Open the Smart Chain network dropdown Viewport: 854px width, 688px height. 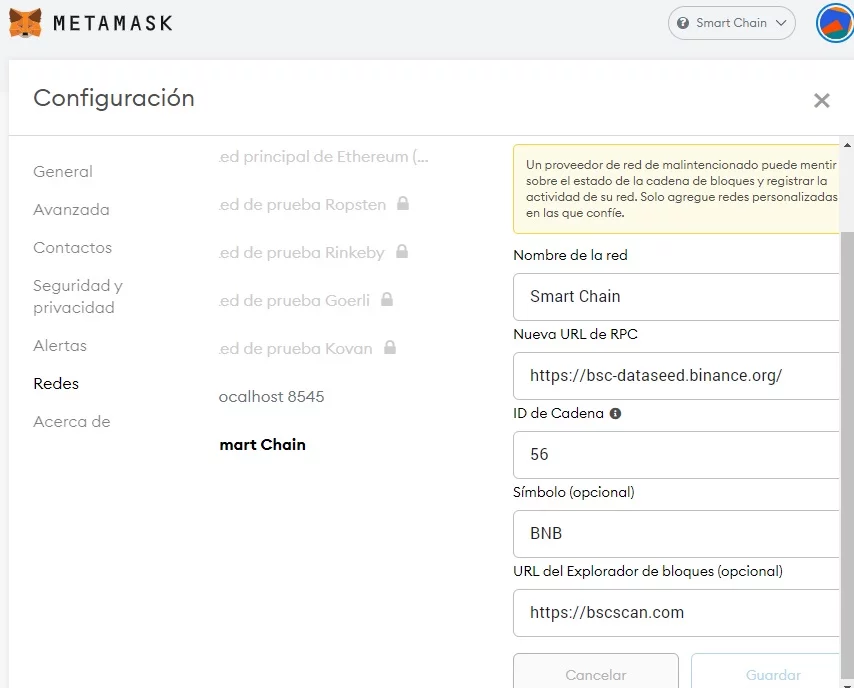click(x=731, y=23)
